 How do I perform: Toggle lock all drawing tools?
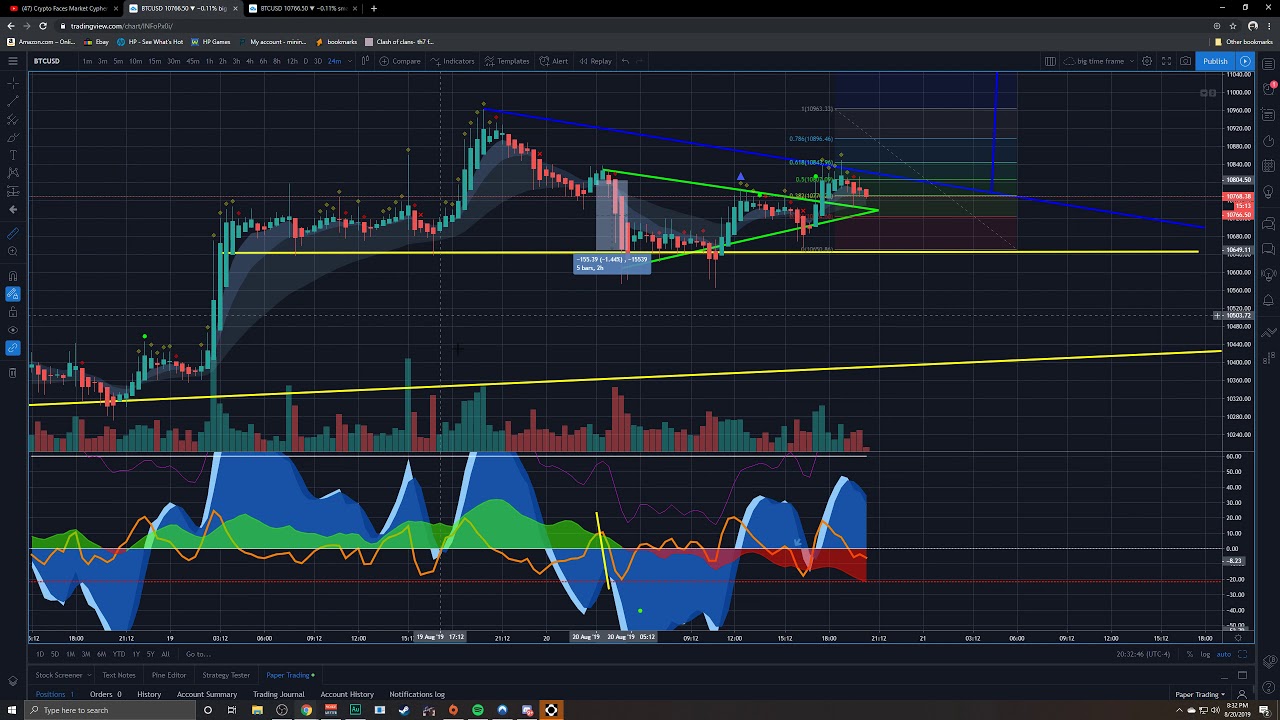(x=13, y=312)
